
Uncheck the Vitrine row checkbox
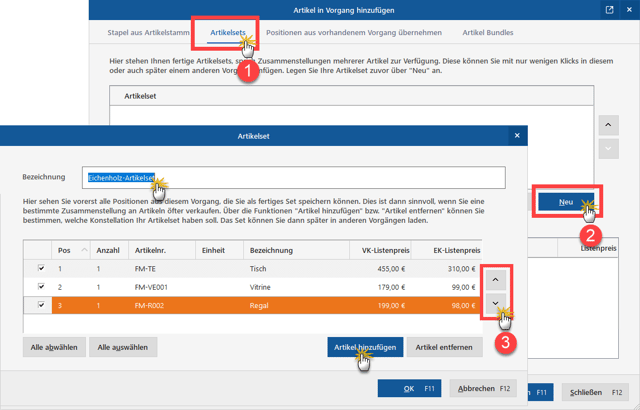tap(41, 287)
